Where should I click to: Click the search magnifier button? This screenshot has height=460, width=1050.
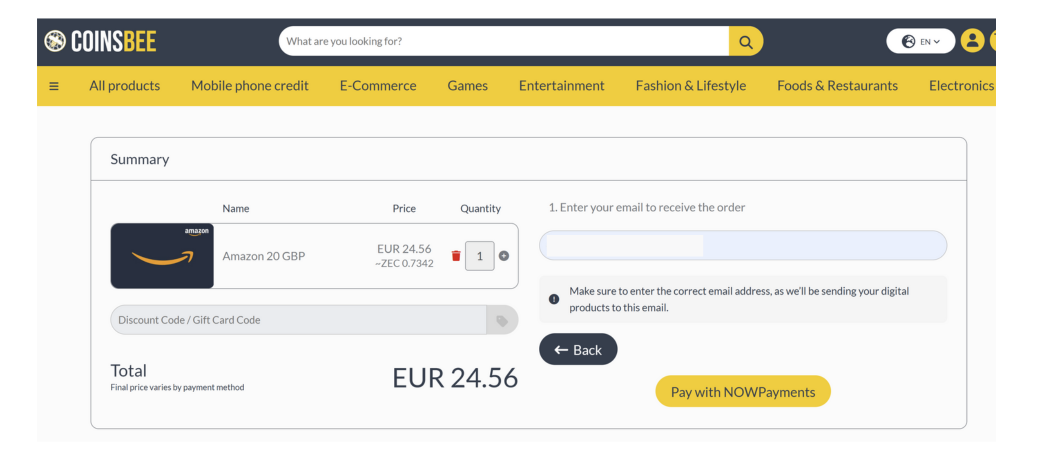746,42
